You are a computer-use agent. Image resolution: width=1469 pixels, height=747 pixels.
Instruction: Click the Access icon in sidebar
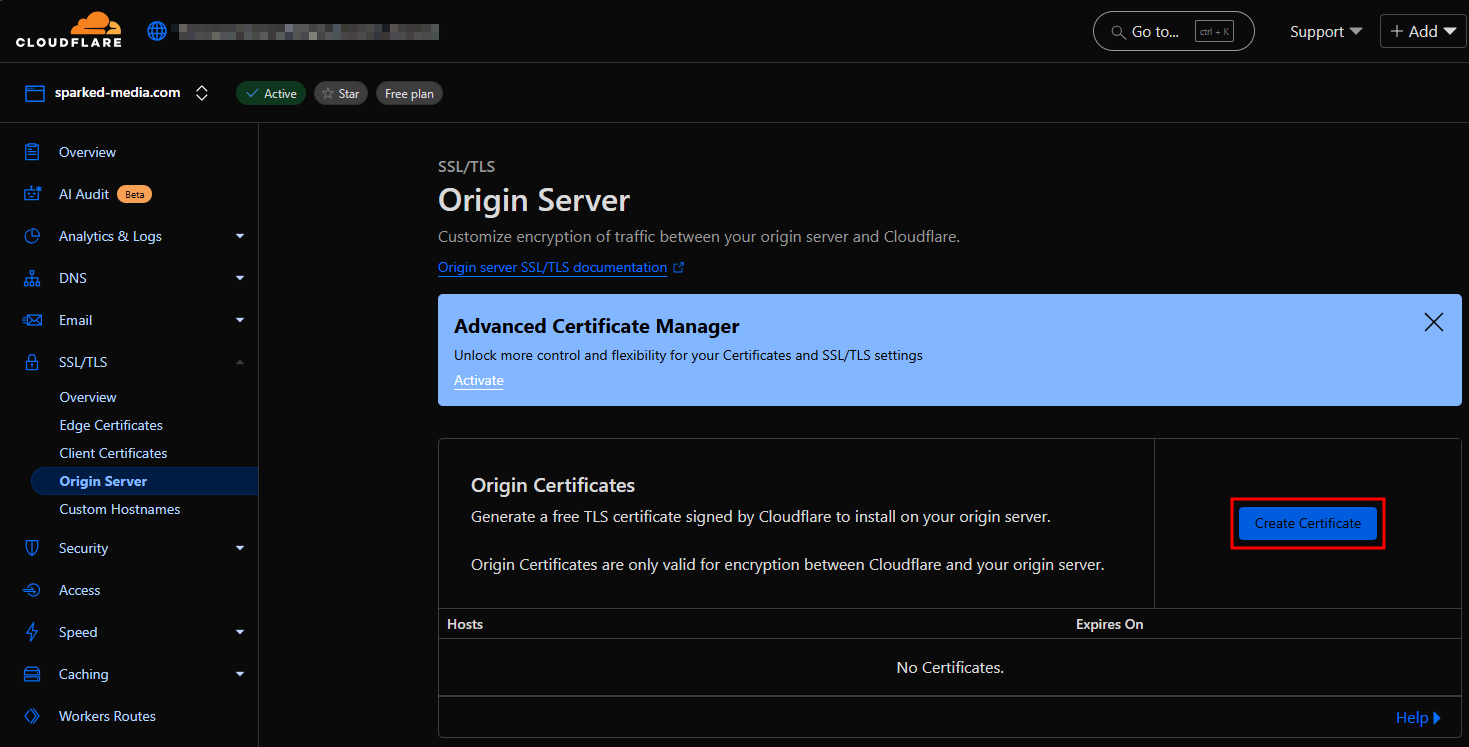[x=33, y=590]
